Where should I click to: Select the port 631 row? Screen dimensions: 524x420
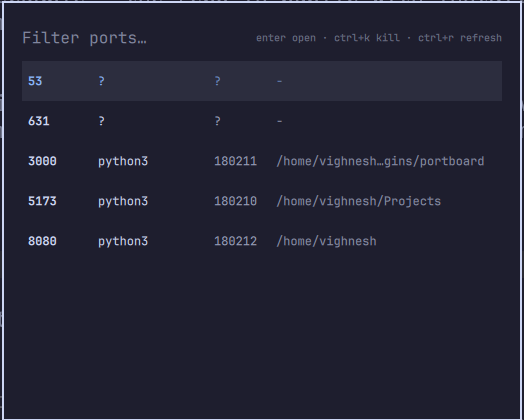pyautogui.click(x=262, y=121)
